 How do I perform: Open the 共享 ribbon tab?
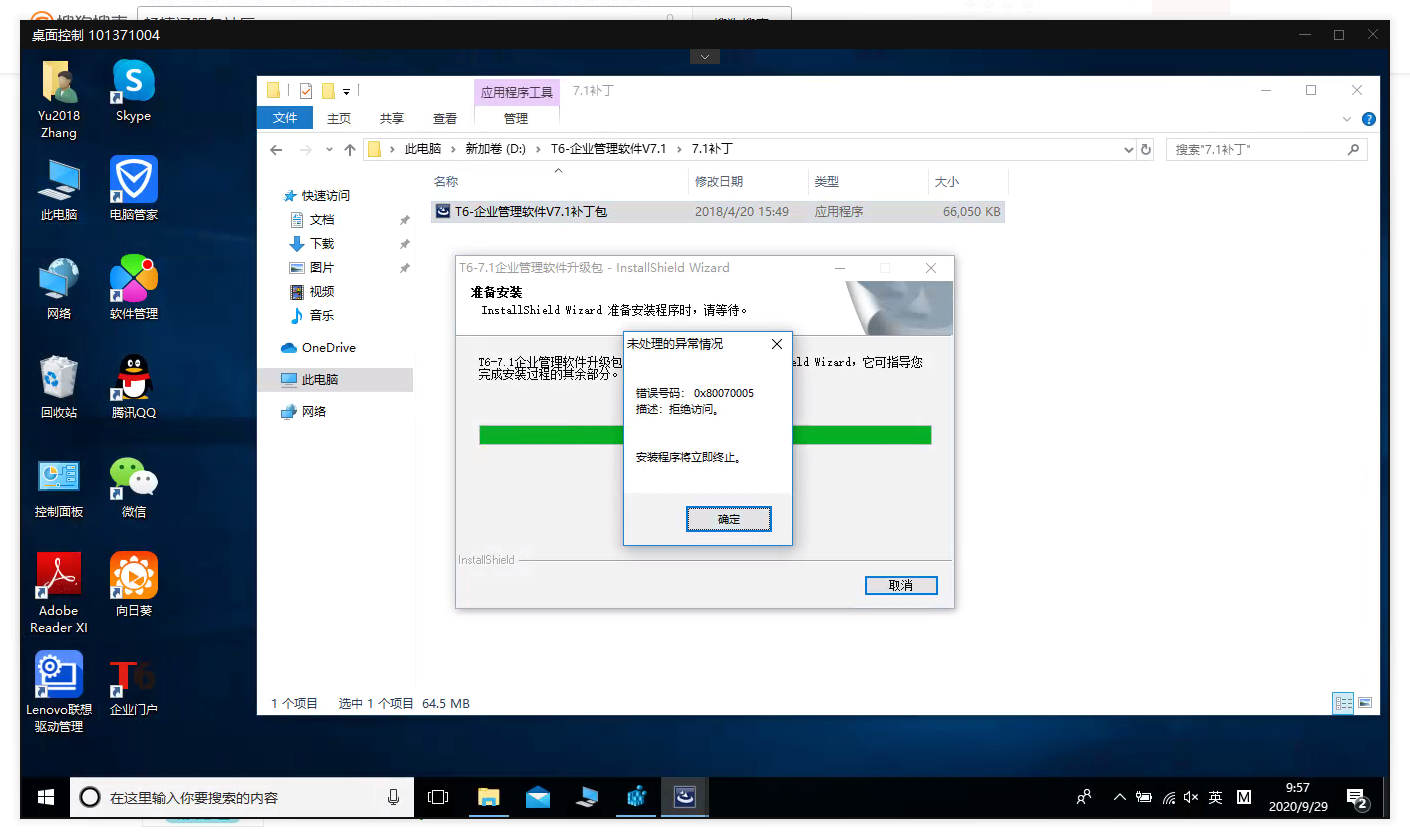[x=392, y=118]
